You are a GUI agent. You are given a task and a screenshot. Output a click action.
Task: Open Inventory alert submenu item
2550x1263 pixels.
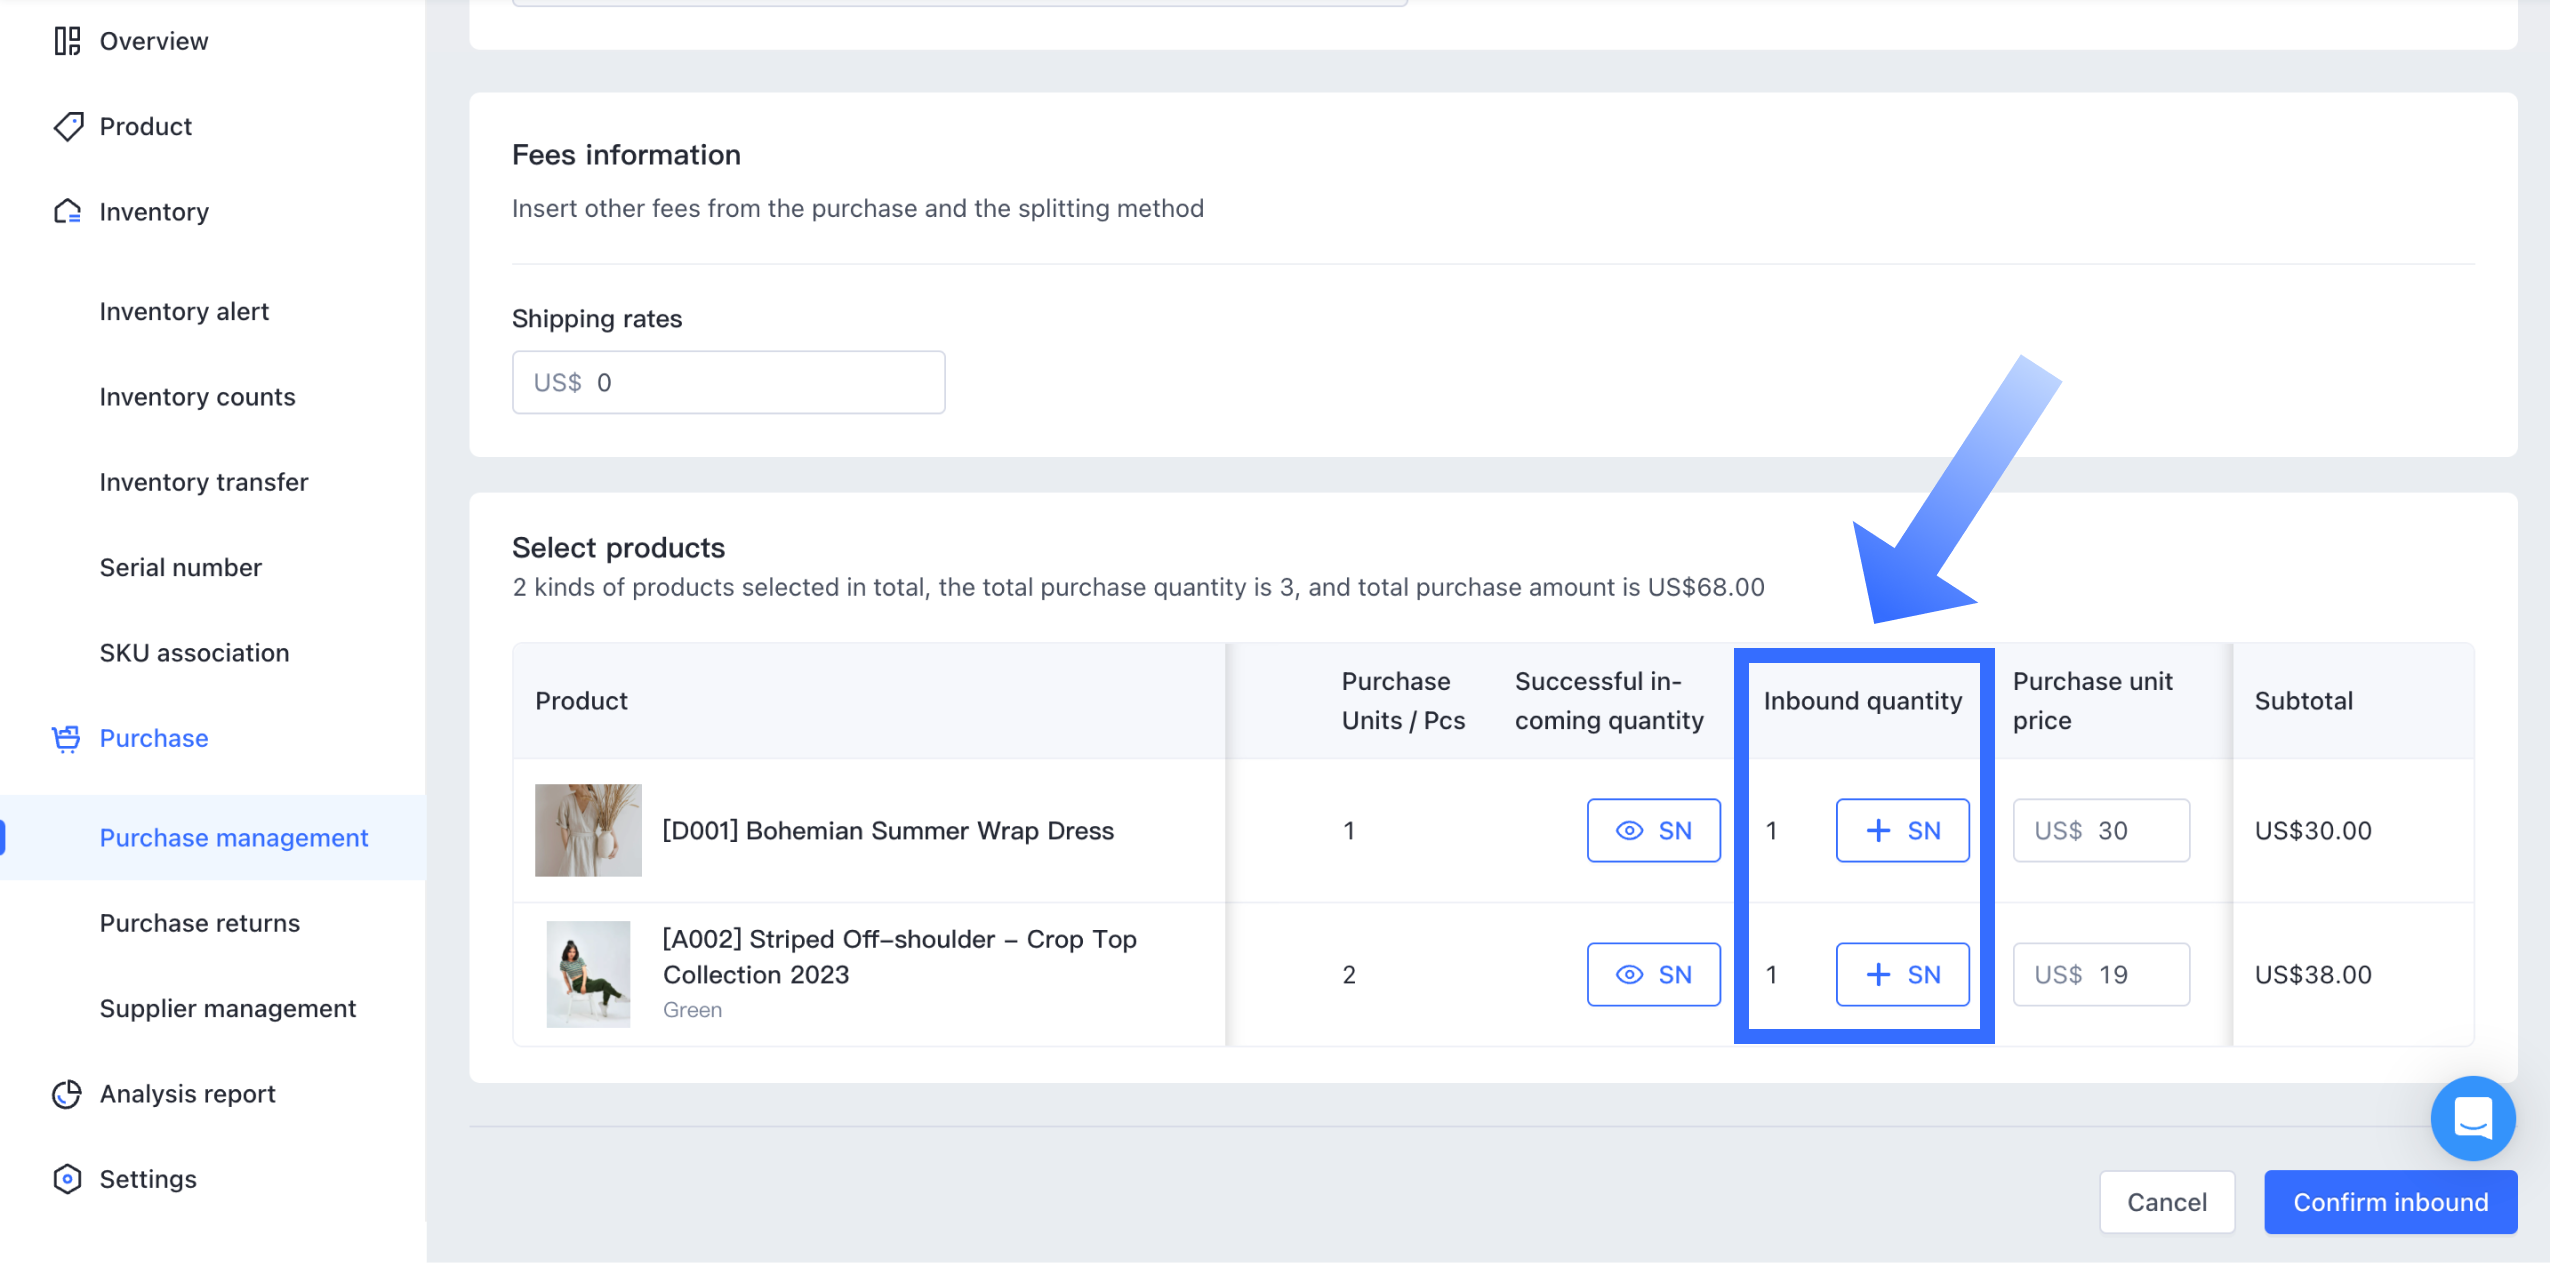tap(184, 312)
